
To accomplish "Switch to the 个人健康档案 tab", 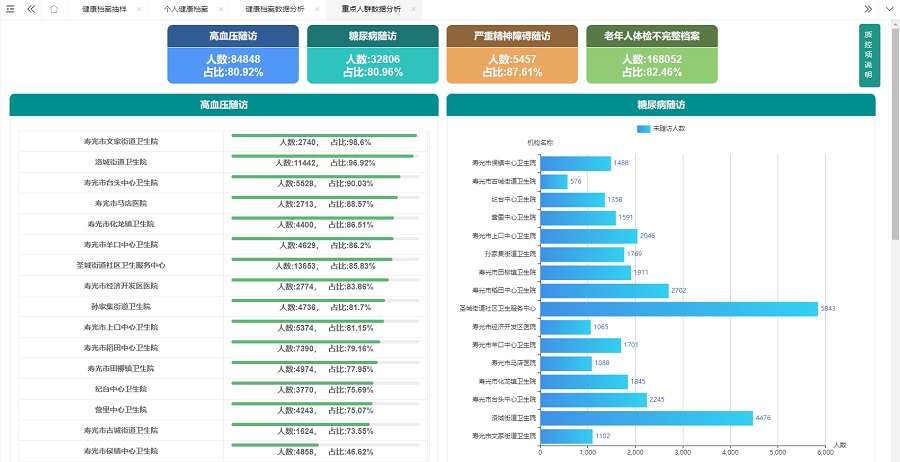I will coord(186,8).
